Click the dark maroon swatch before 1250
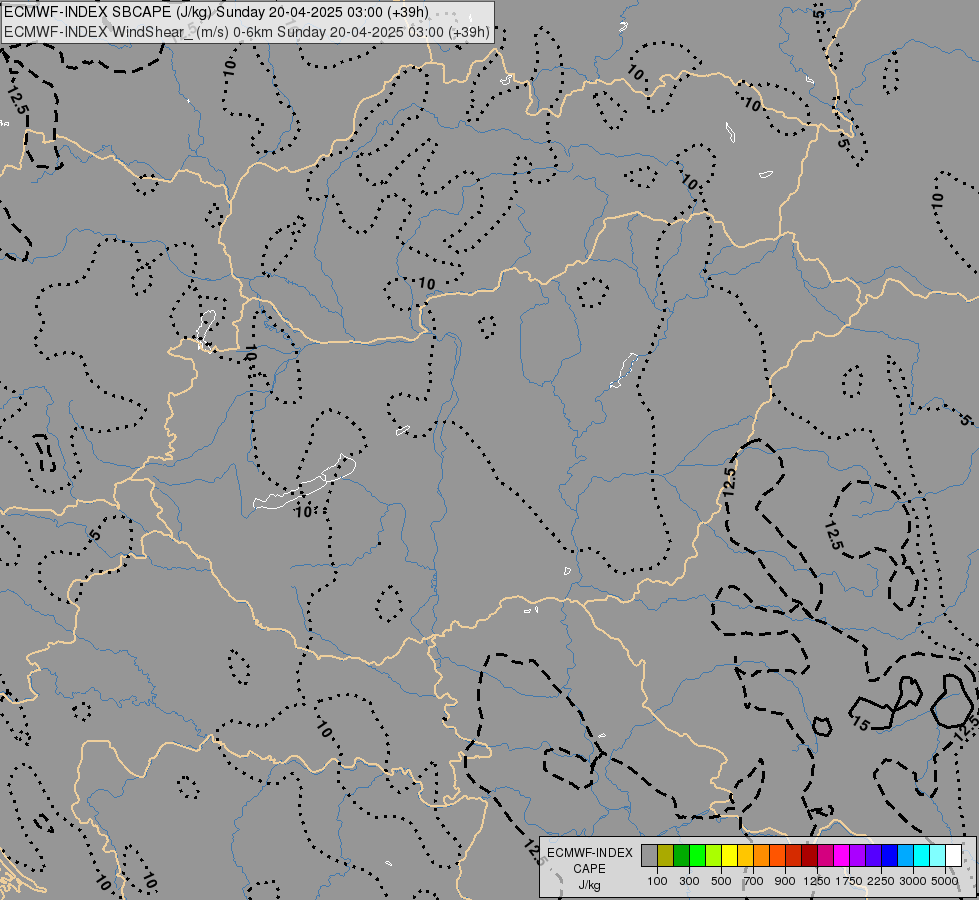979x900 pixels. click(x=810, y=856)
